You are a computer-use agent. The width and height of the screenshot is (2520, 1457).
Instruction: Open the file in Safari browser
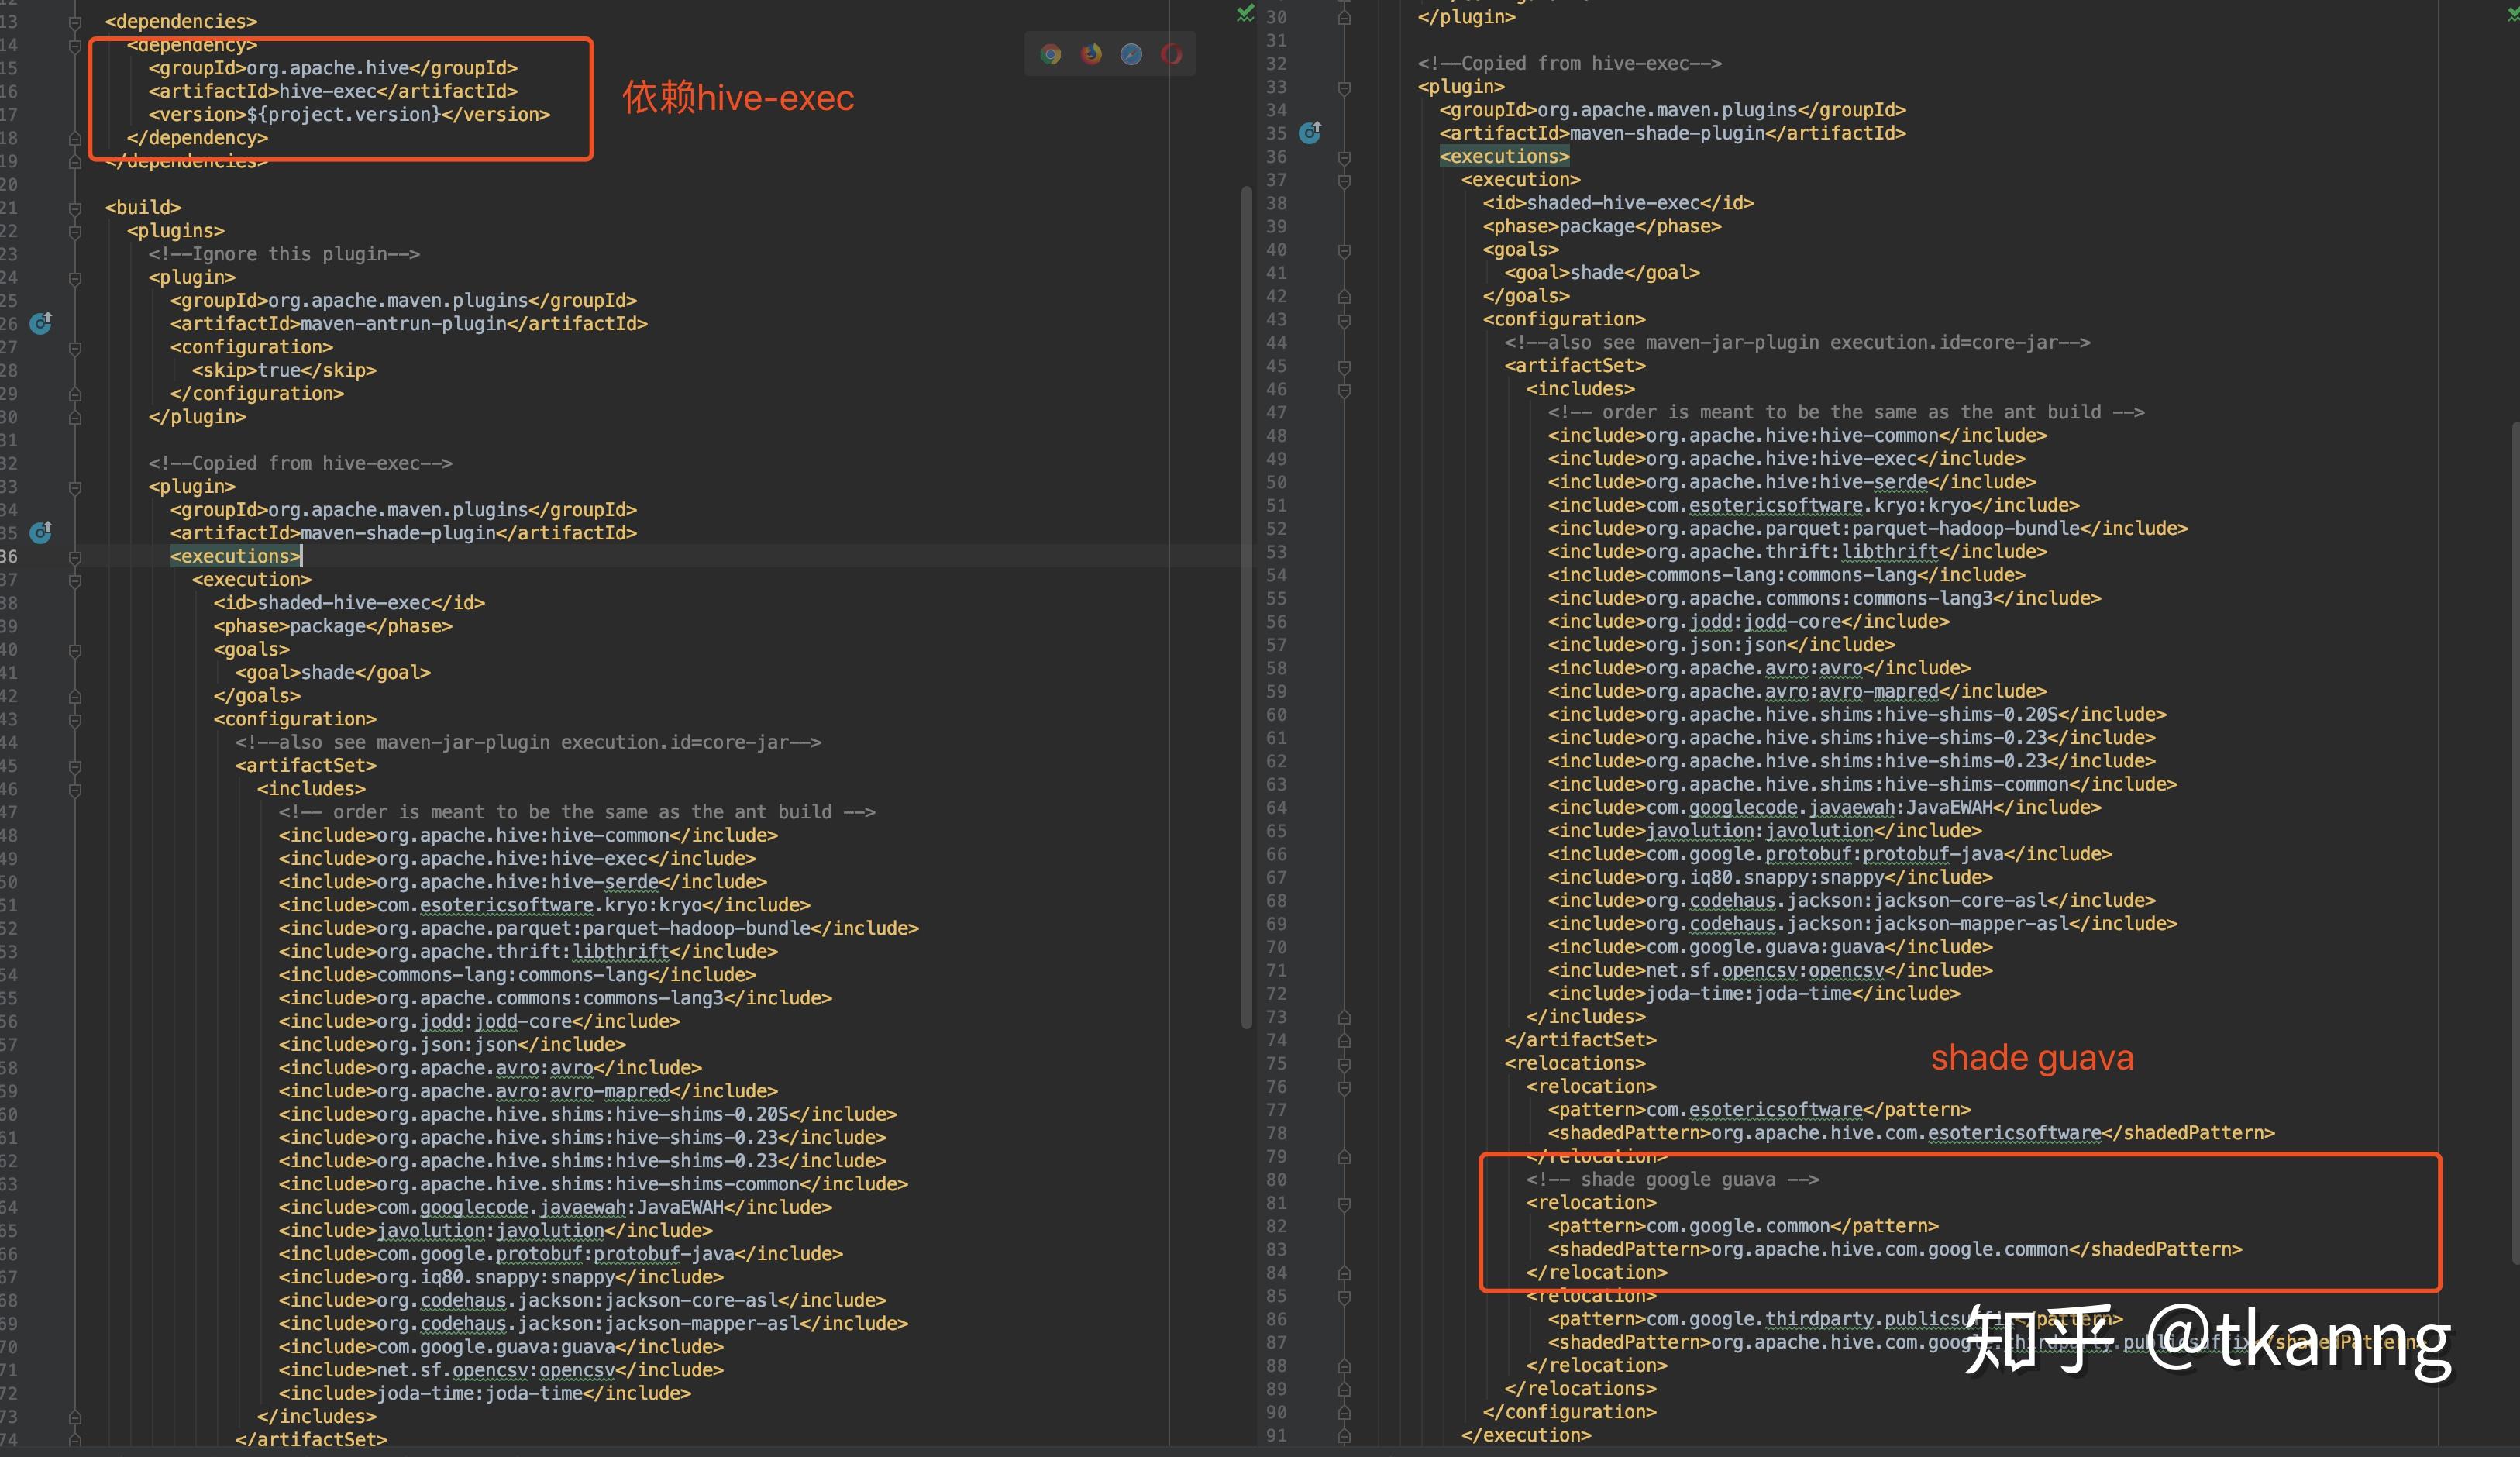pyautogui.click(x=1131, y=54)
